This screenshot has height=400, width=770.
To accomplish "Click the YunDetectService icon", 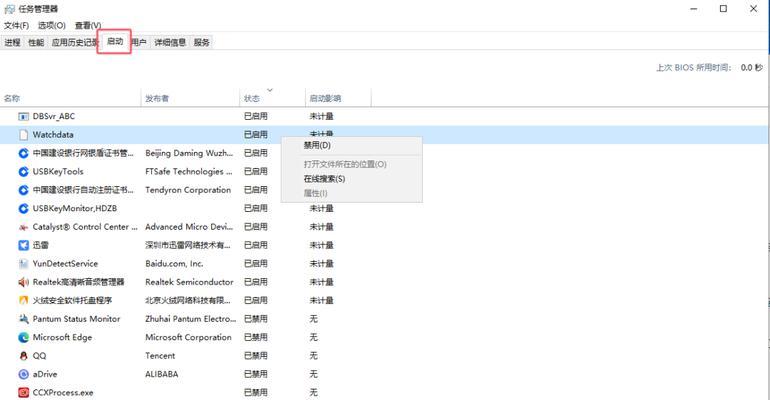I will click(23, 264).
